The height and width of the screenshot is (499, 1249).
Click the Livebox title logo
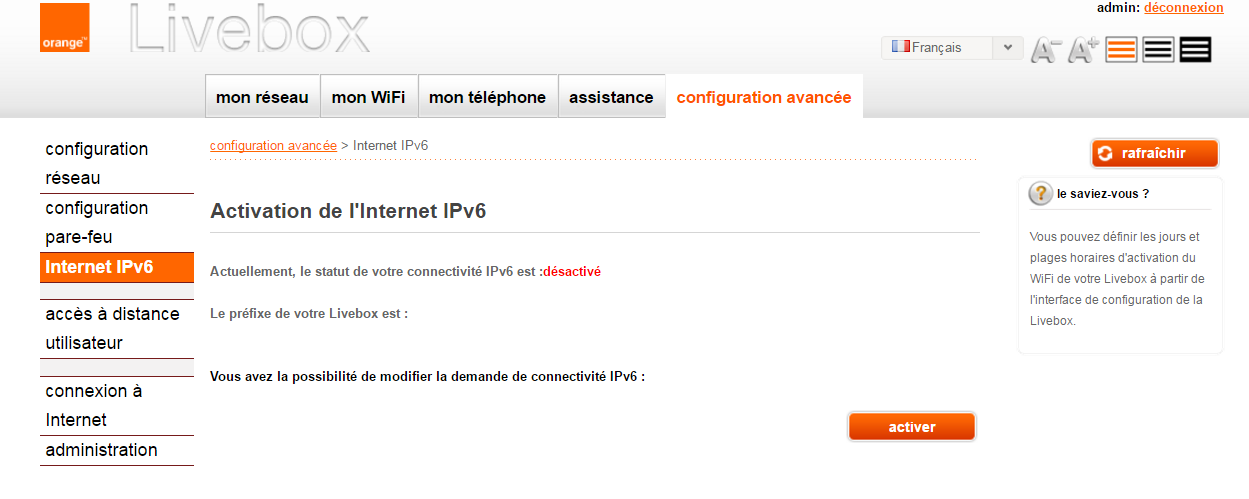click(x=250, y=32)
